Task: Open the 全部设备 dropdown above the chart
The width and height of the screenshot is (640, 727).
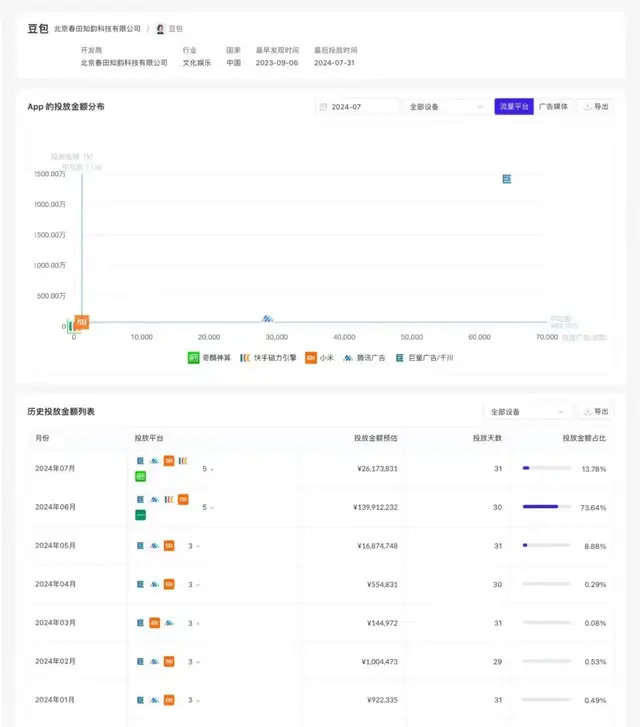Action: pos(446,107)
